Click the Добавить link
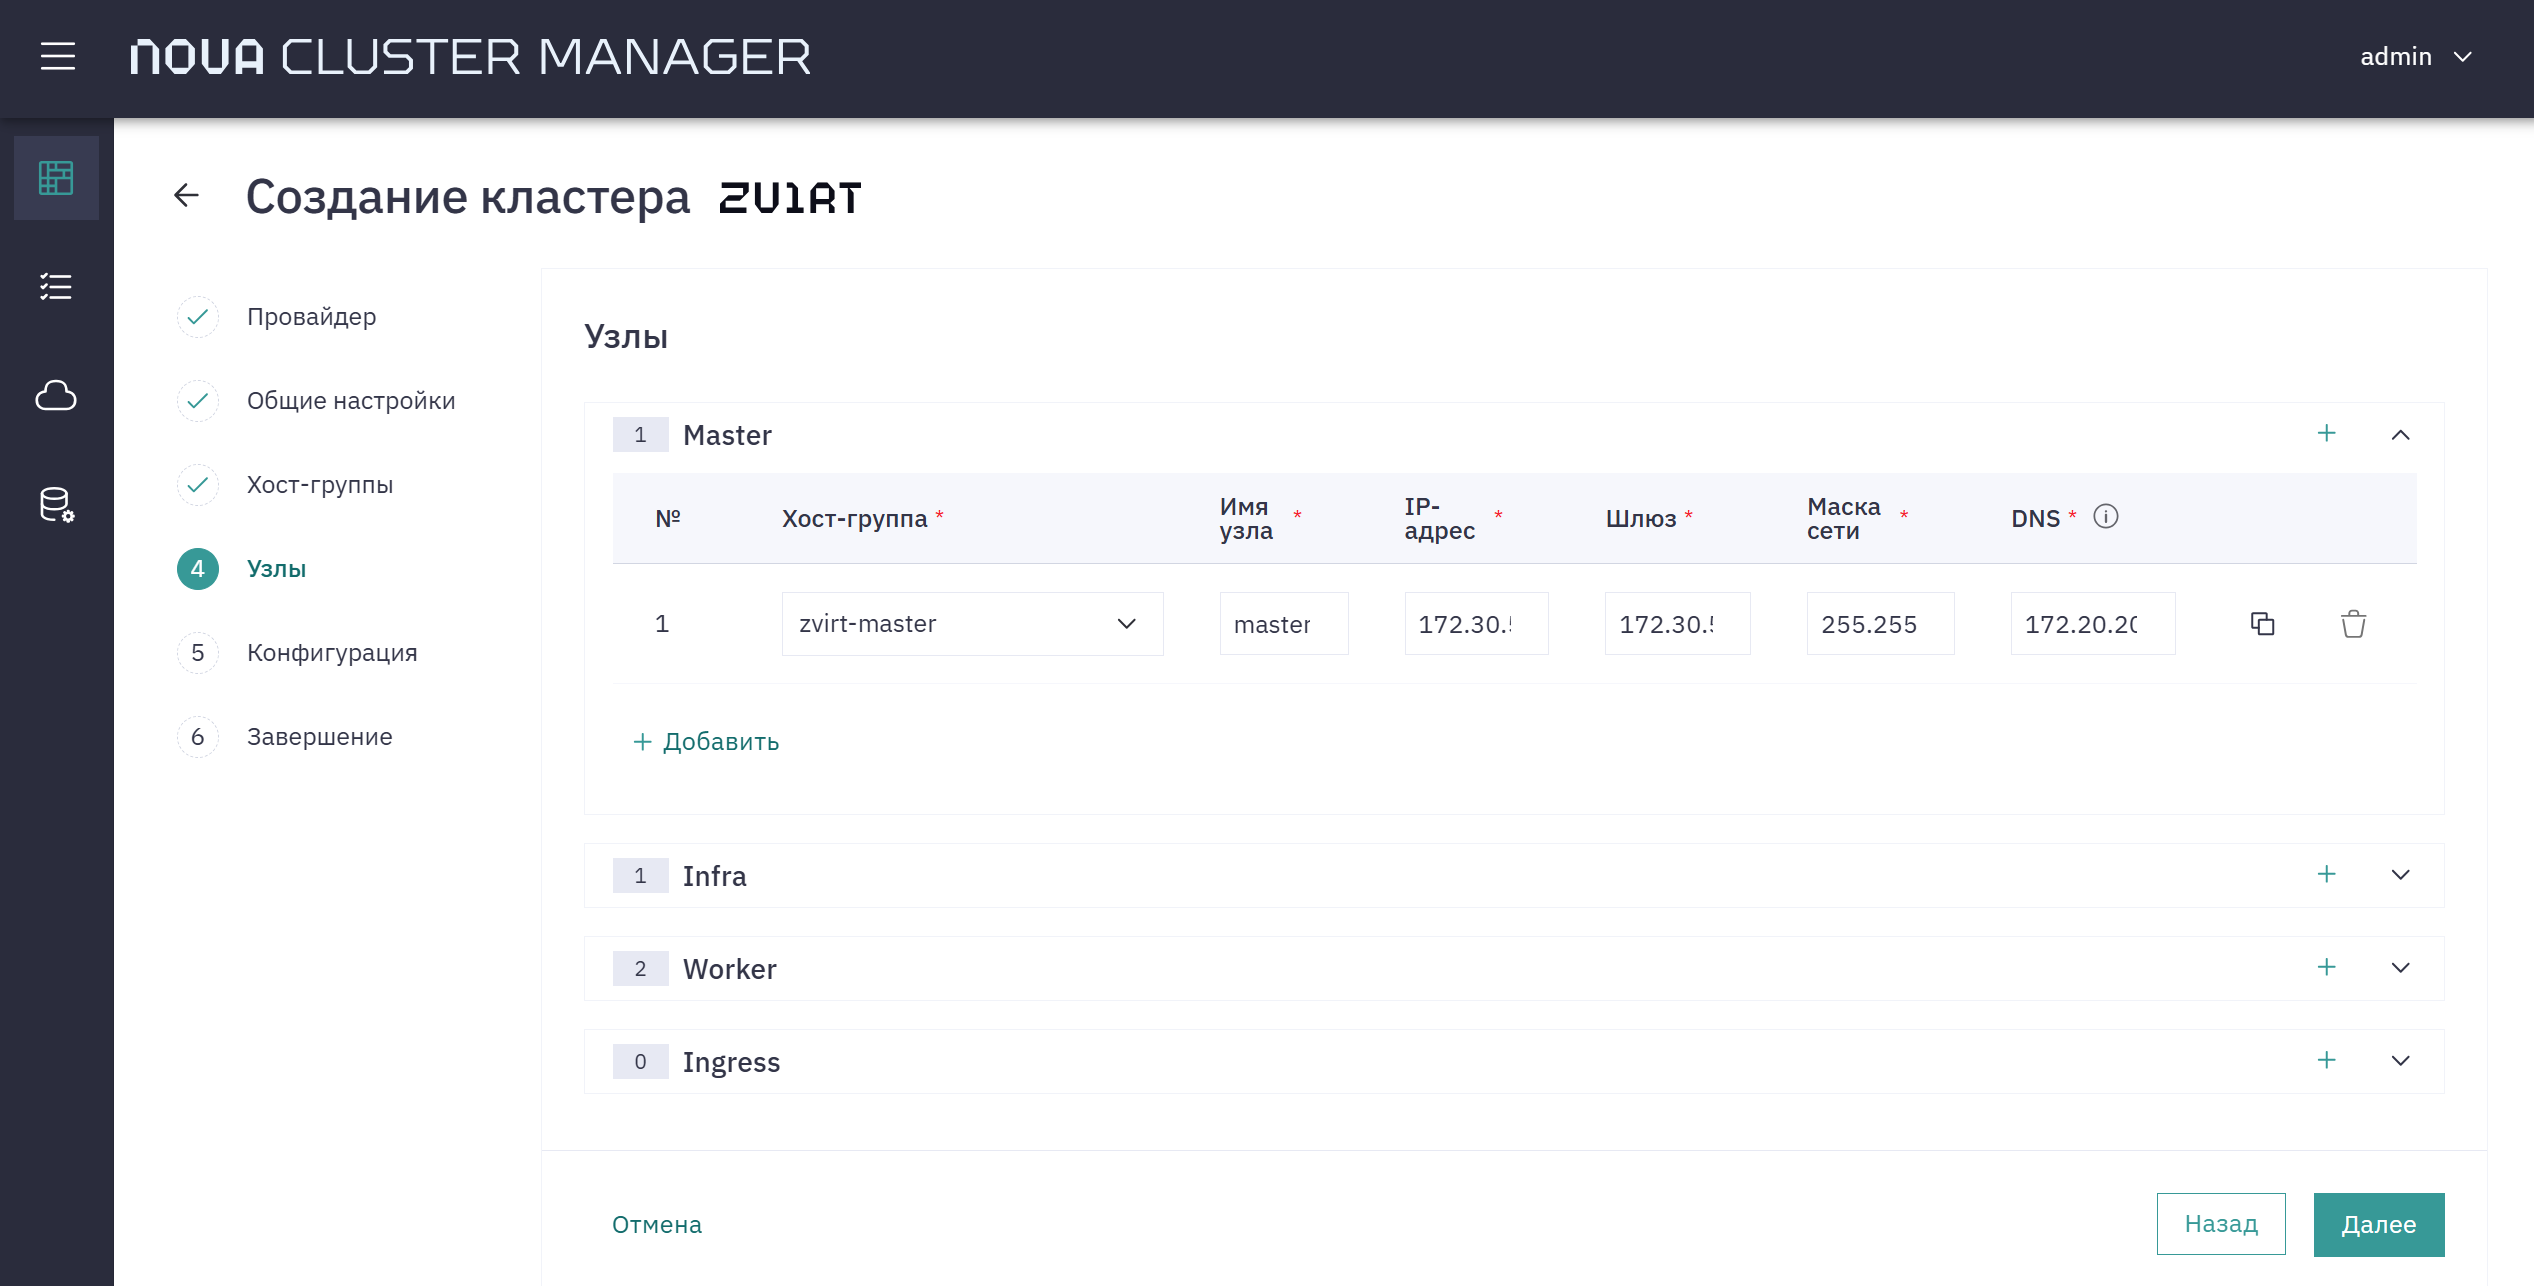Image resolution: width=2534 pixels, height=1286 pixels. click(706, 742)
